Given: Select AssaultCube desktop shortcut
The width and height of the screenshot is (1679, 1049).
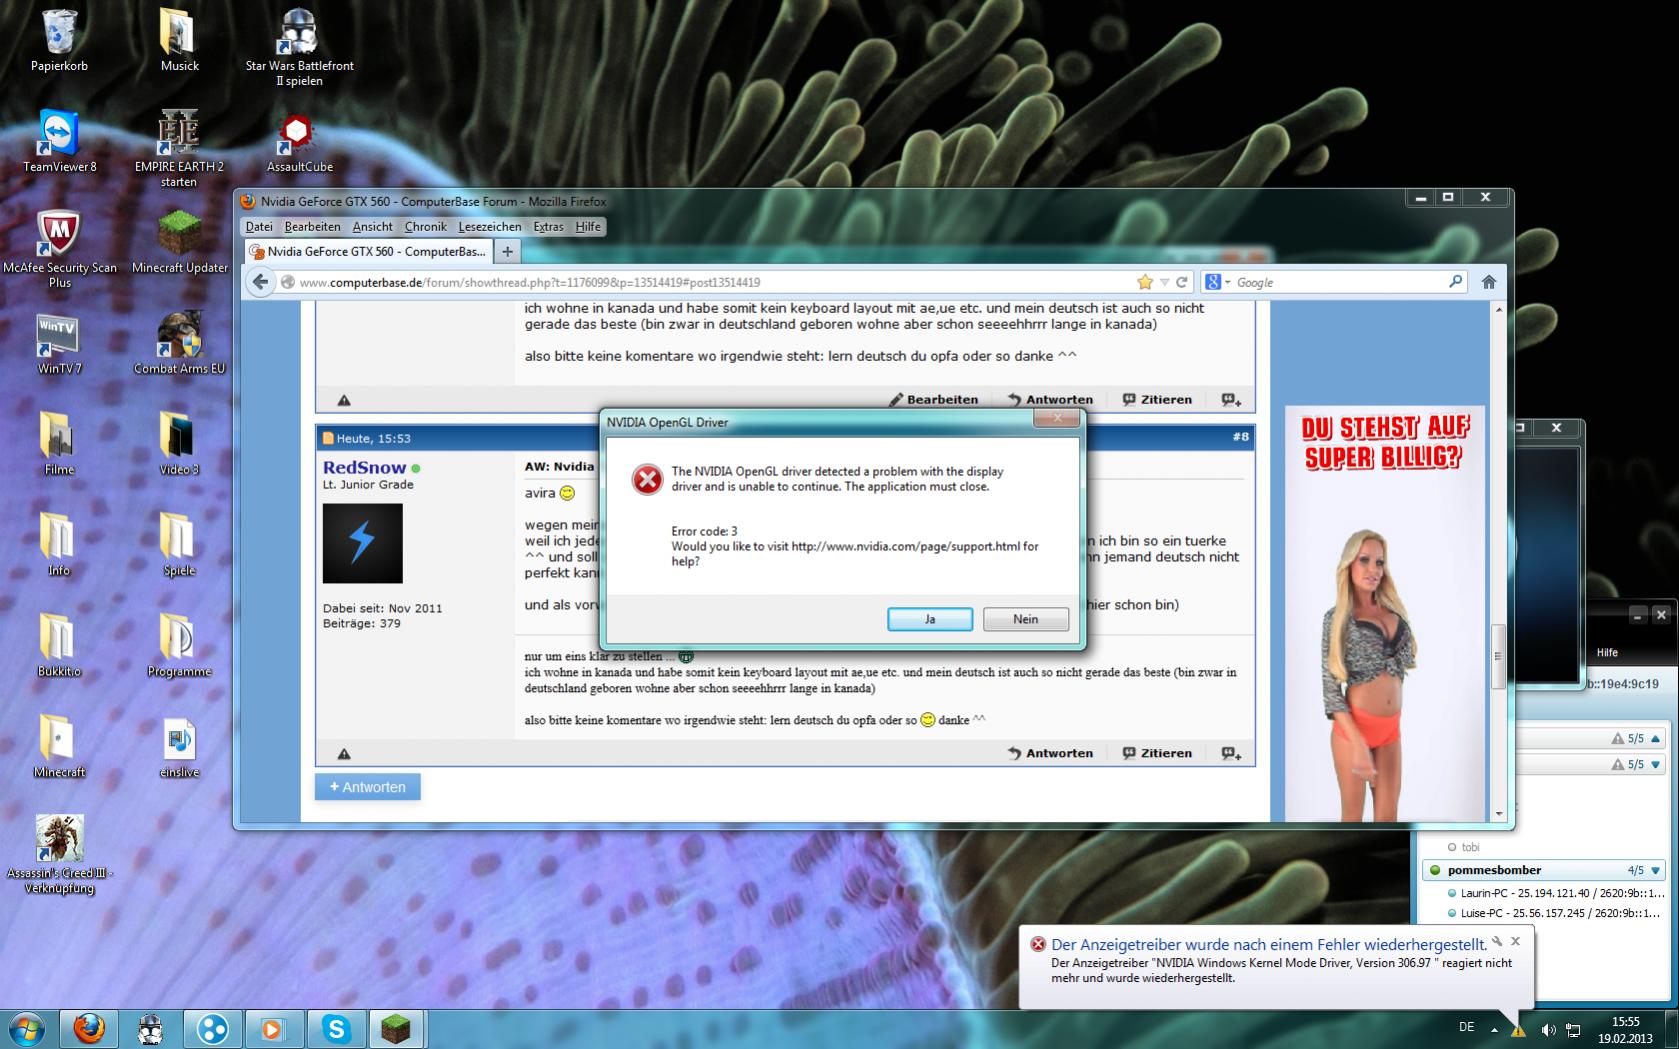Looking at the screenshot, I should [299, 142].
